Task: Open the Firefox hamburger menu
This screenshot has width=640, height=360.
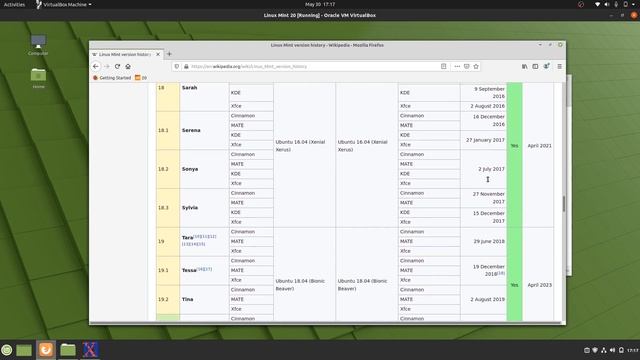Action: [560, 66]
